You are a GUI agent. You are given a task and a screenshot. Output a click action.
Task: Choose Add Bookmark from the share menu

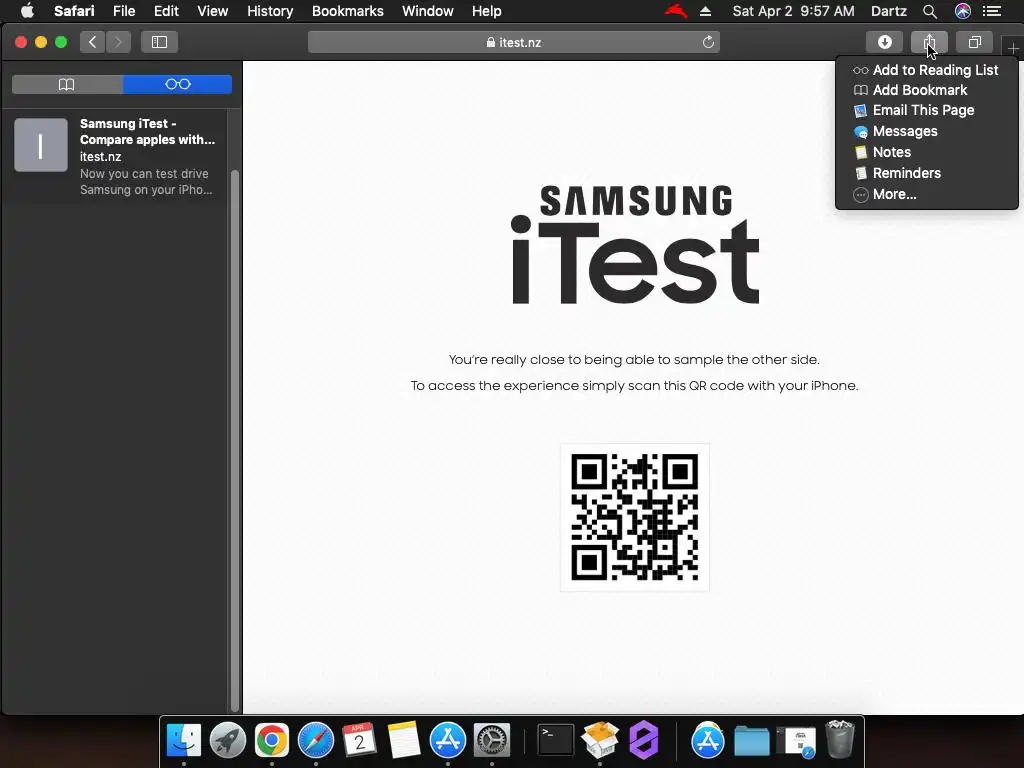(926, 90)
